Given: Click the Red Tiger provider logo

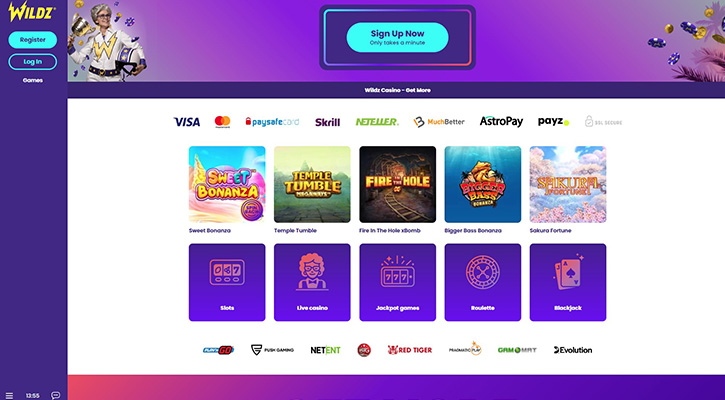Looking at the screenshot, I should 410,350.
